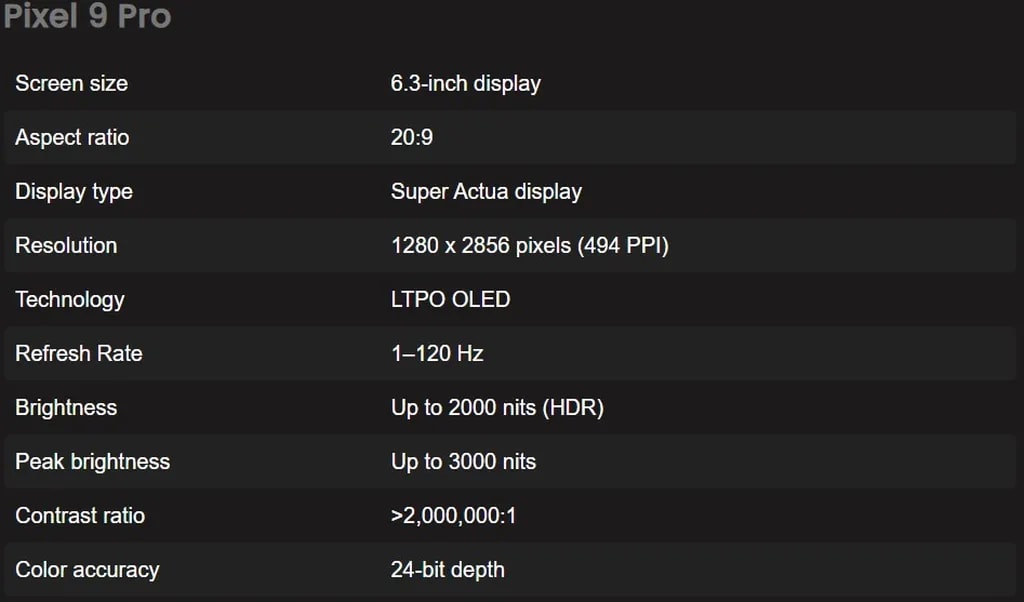Image resolution: width=1024 pixels, height=602 pixels.
Task: Click the Display type label
Action: (74, 192)
